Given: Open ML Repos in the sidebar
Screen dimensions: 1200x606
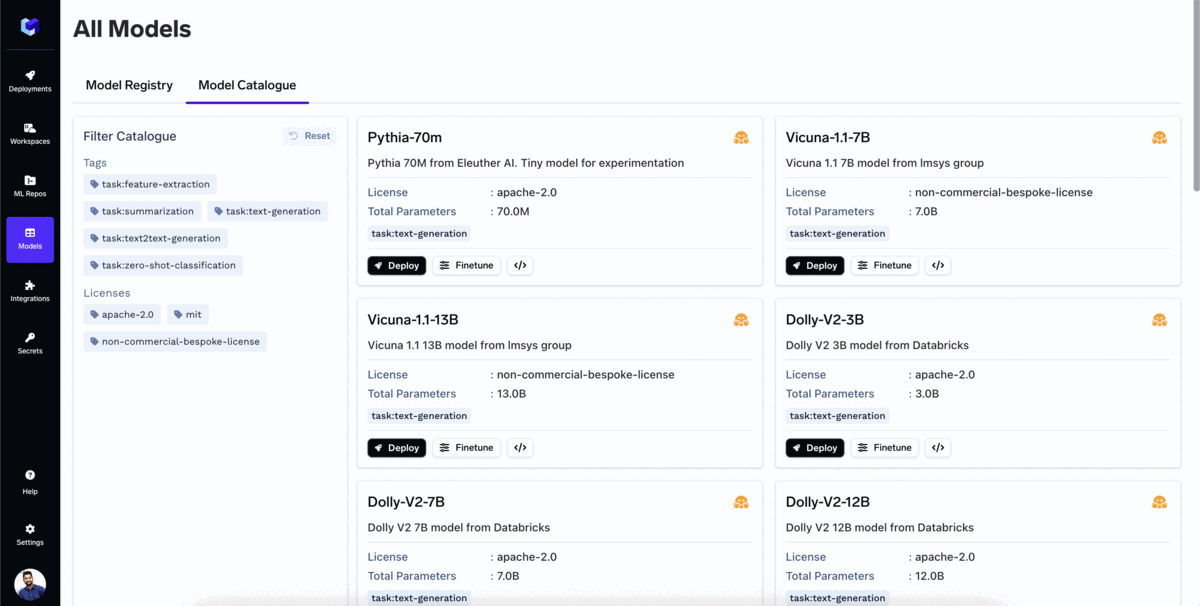Looking at the screenshot, I should 30,186.
